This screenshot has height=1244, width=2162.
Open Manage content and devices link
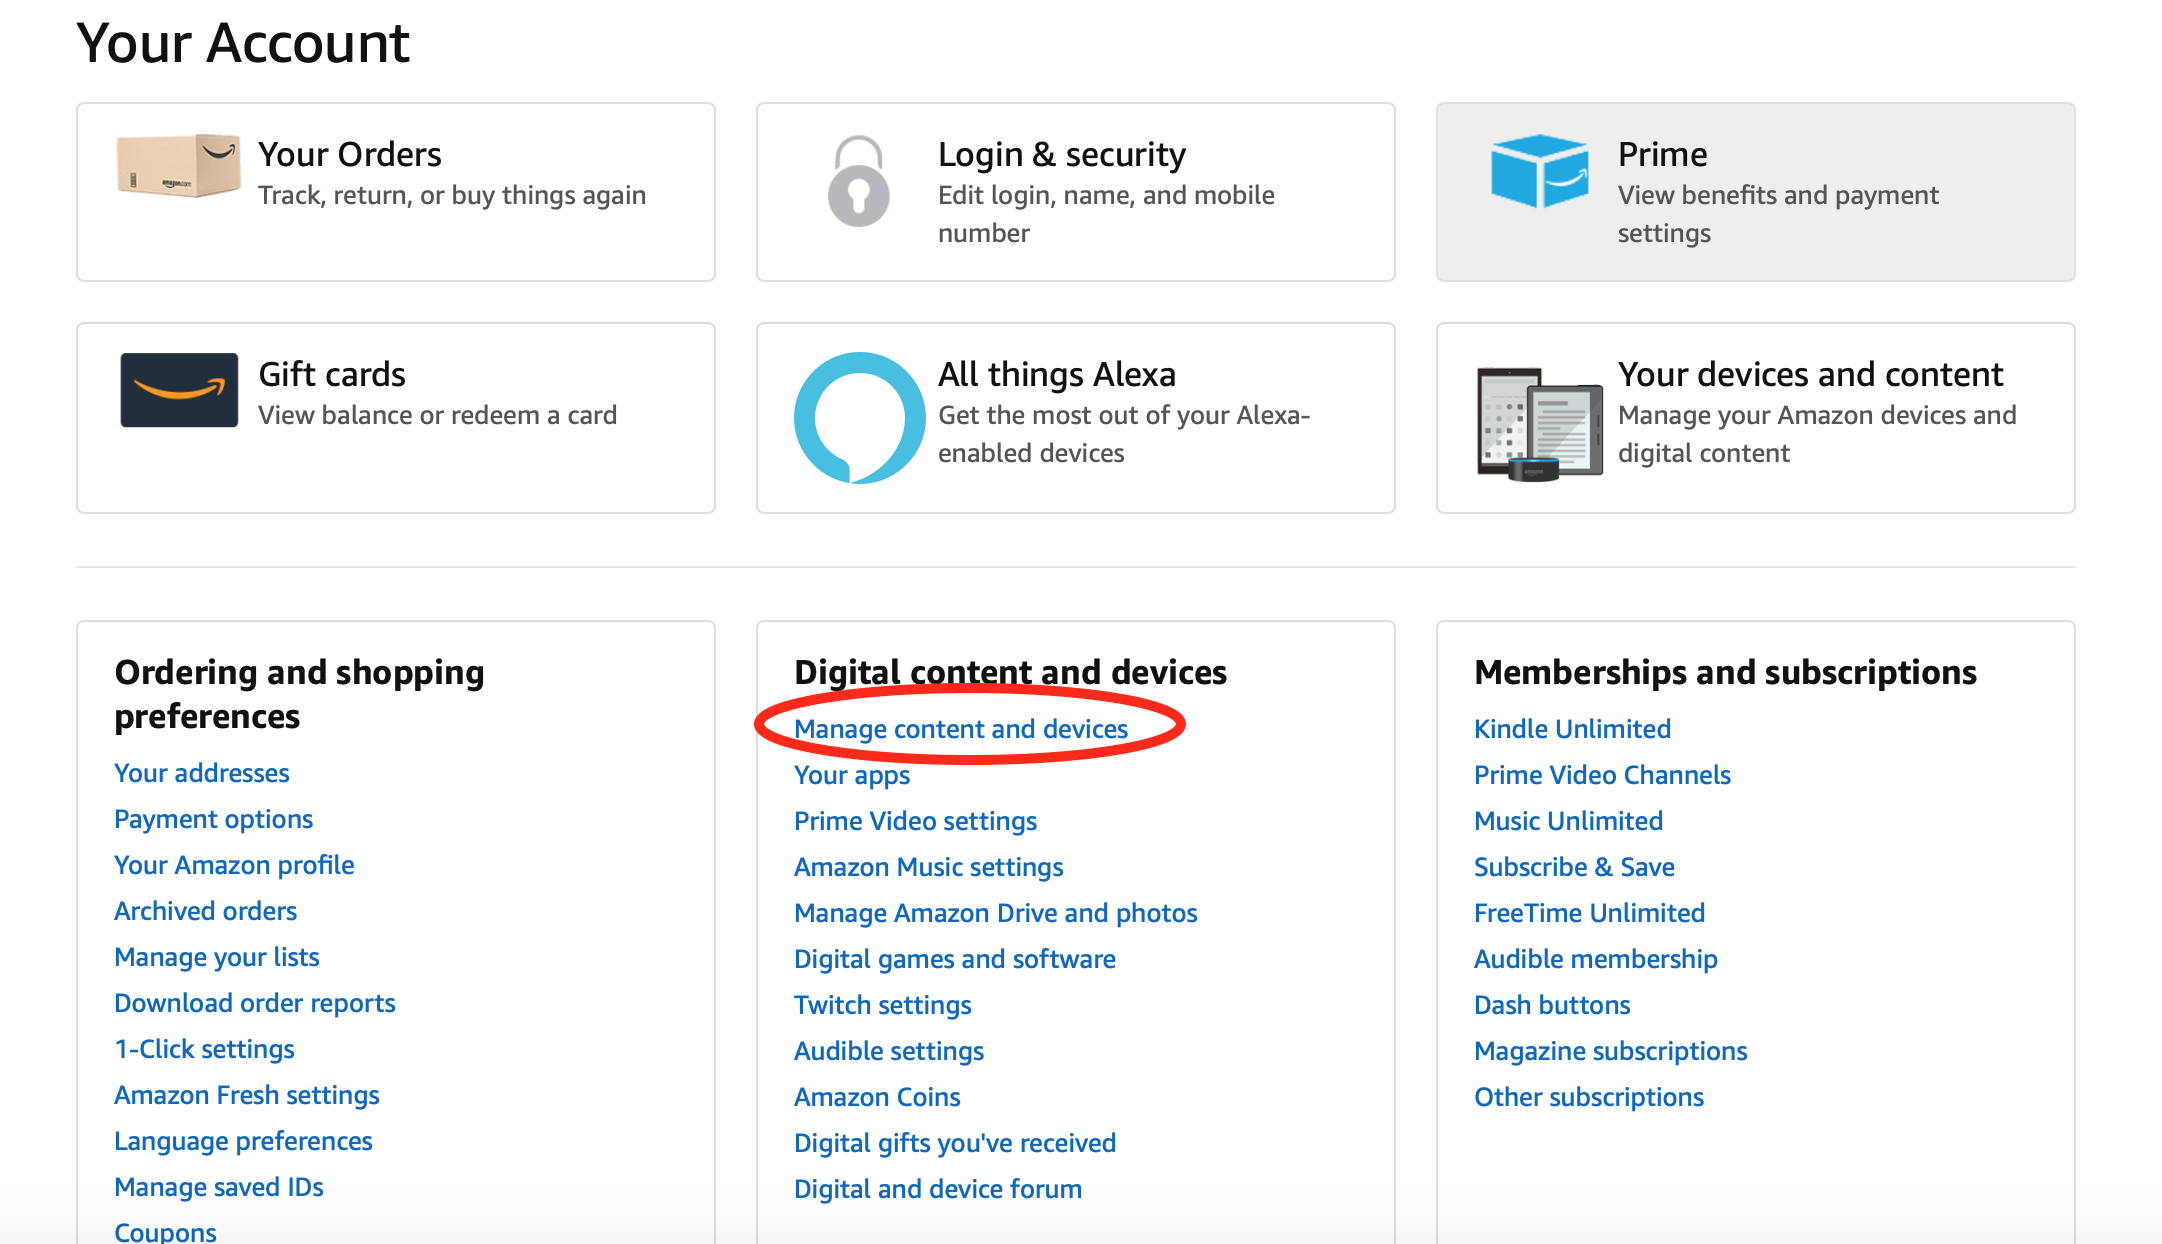pyautogui.click(x=960, y=729)
